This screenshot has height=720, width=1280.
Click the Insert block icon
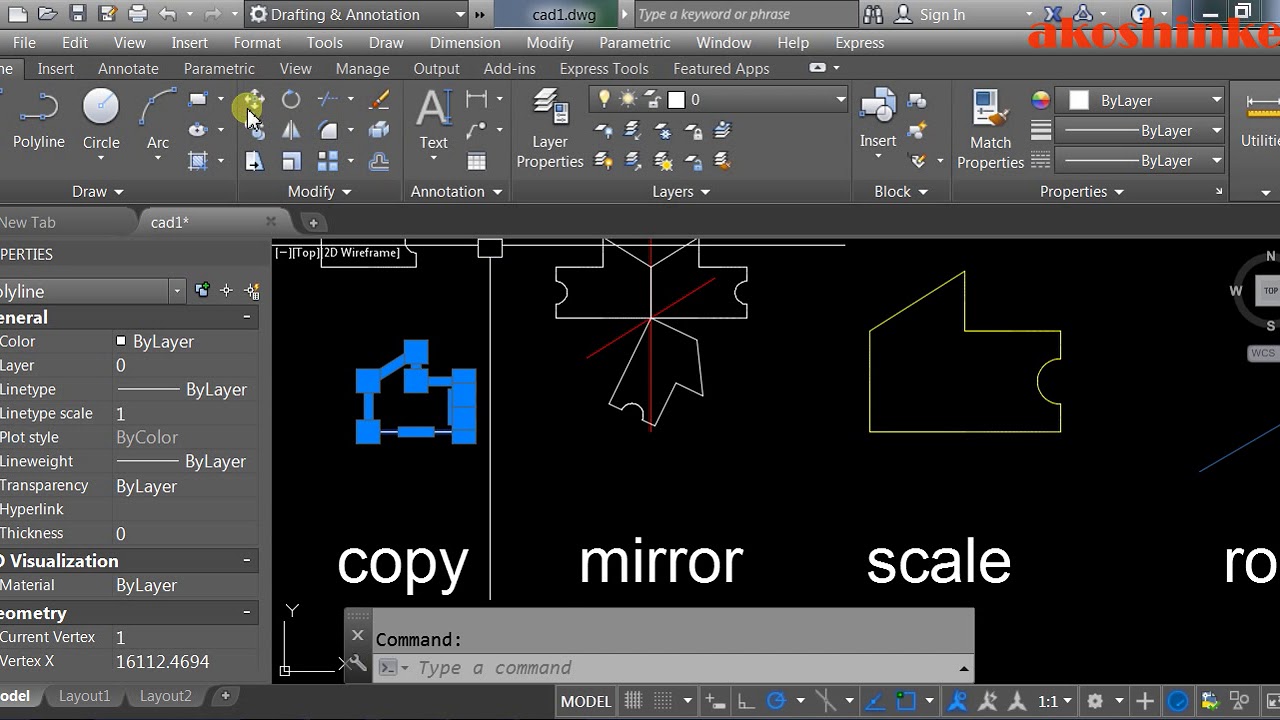878,118
